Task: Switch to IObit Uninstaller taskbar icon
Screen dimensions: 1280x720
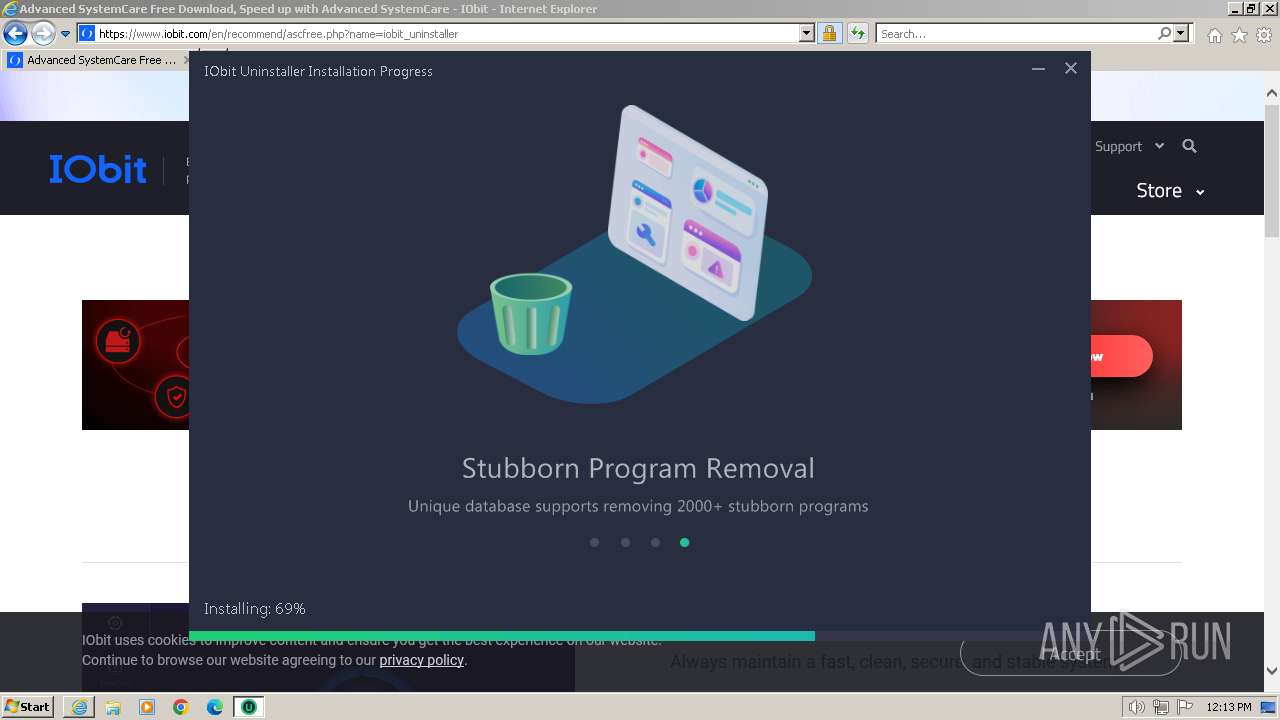Action: coord(249,707)
